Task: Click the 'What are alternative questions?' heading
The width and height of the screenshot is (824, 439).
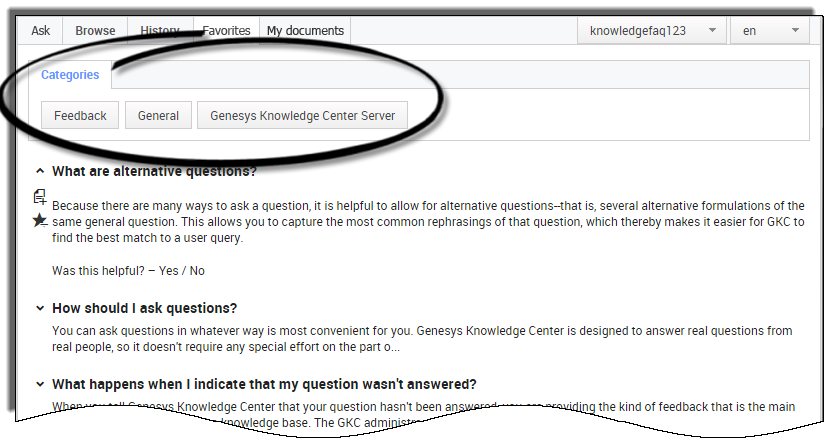Action: point(154,171)
